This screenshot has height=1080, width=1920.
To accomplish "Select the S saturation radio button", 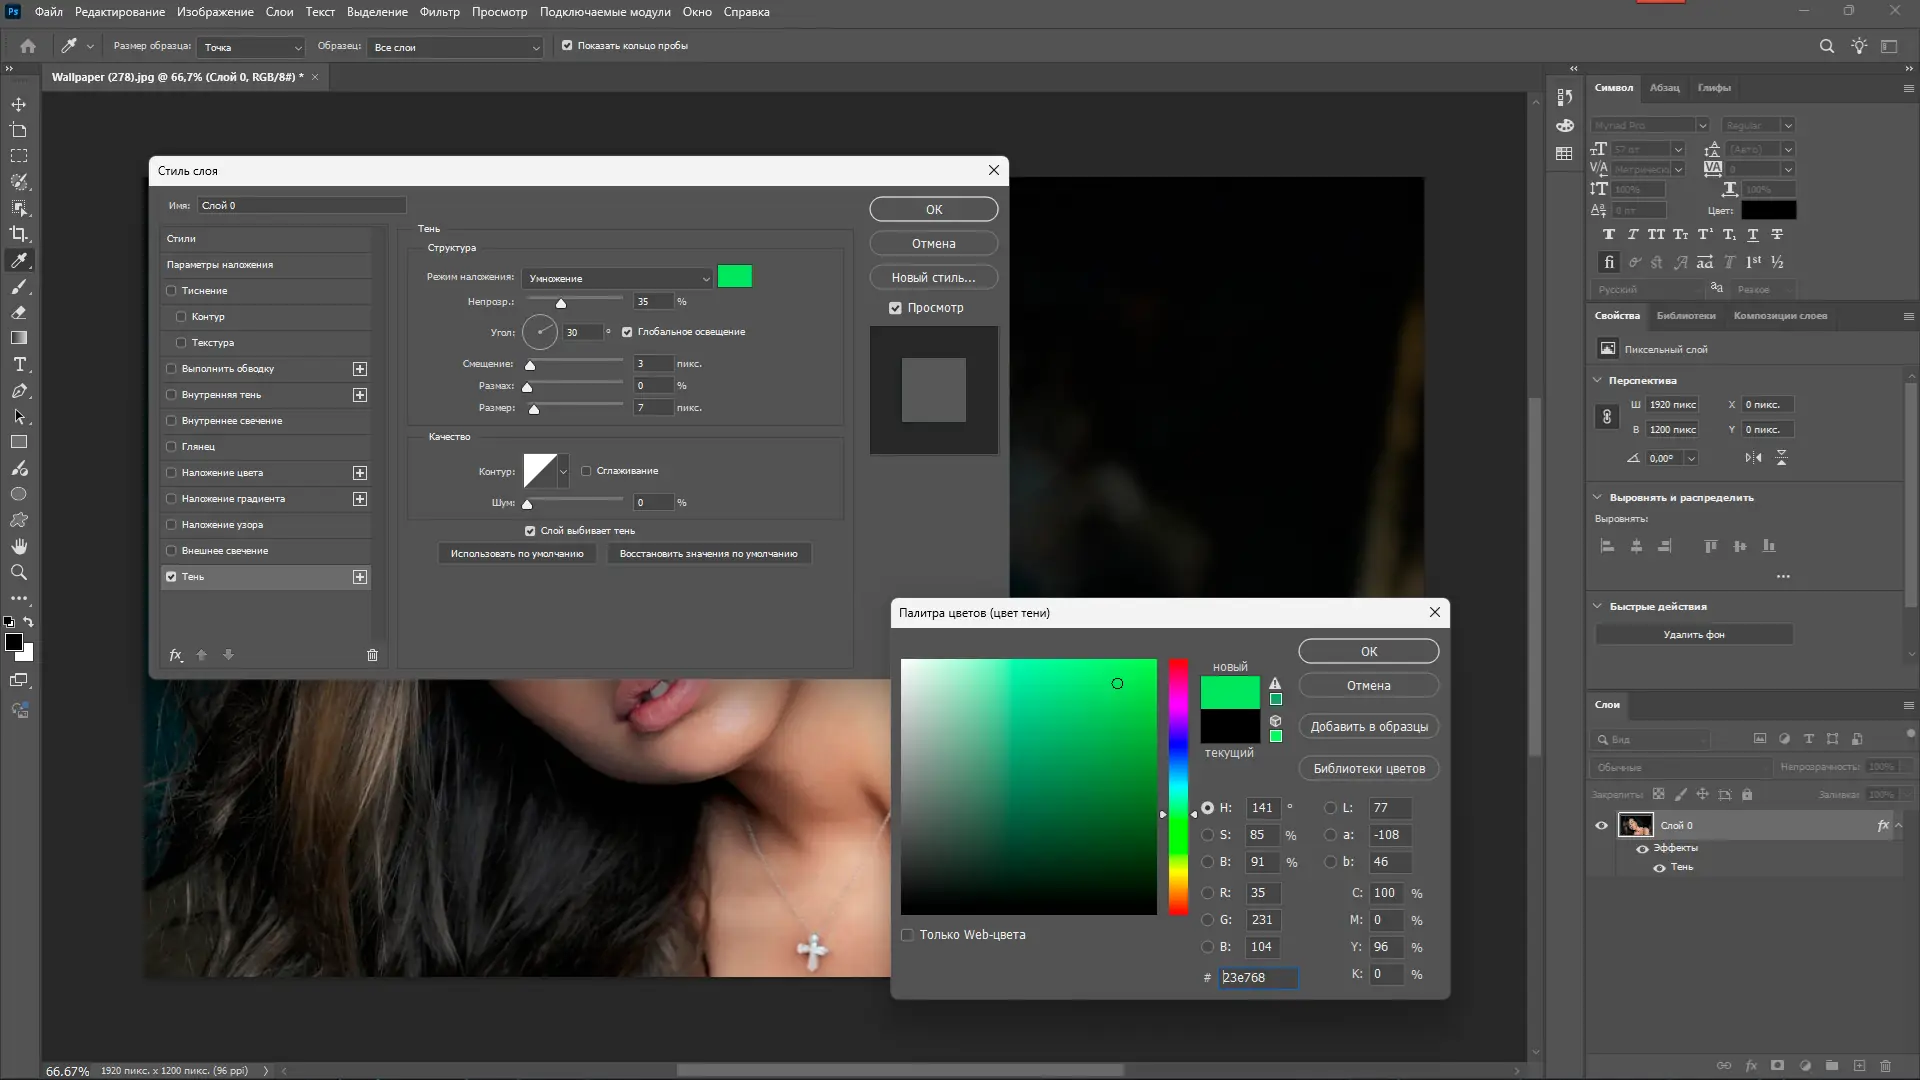I will tap(1207, 835).
